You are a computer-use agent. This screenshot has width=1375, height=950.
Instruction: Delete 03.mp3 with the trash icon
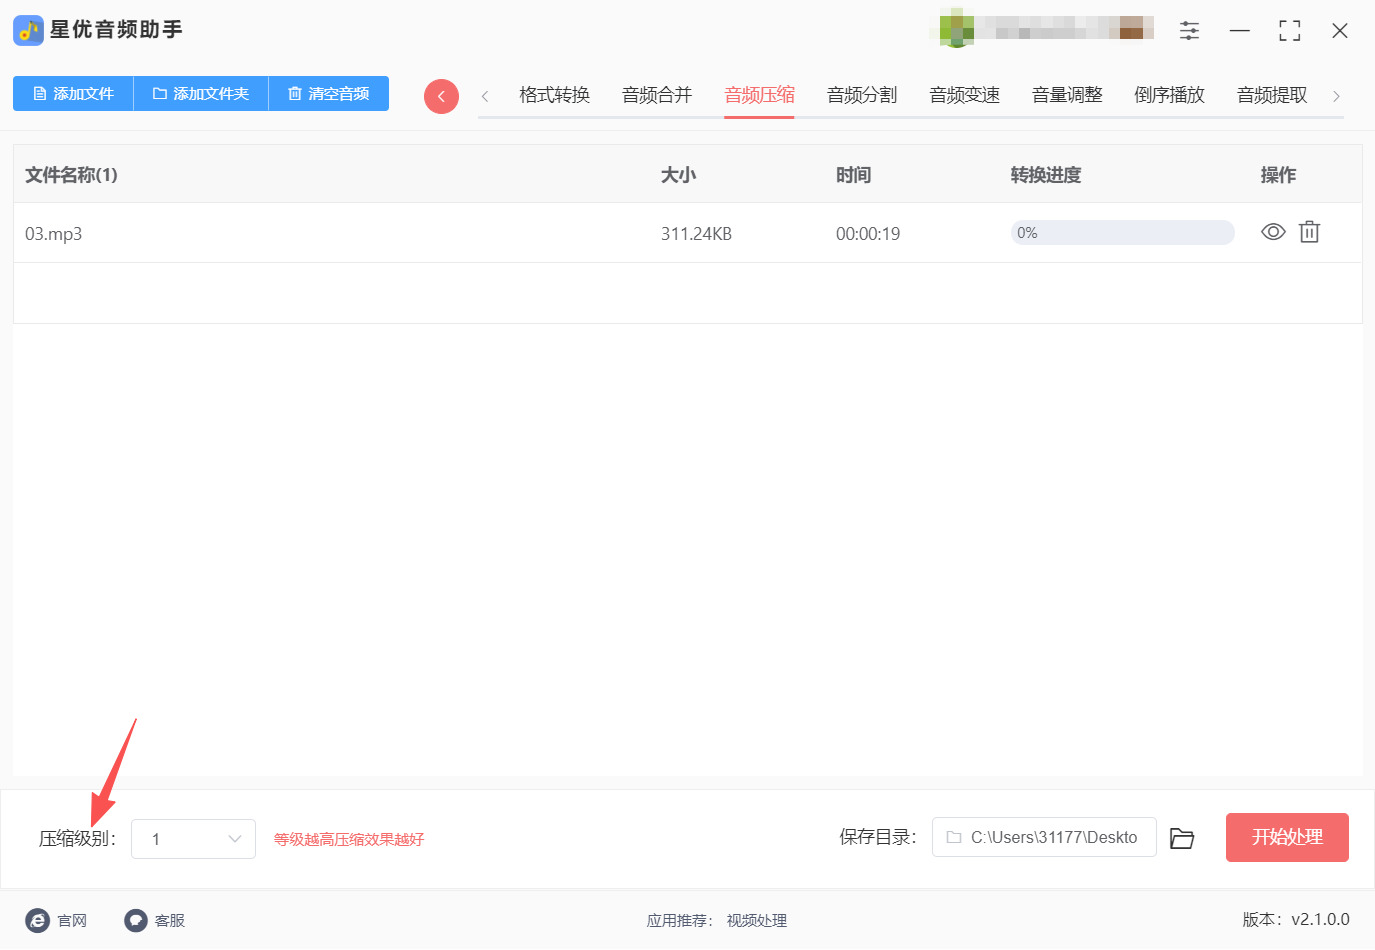1309,232
